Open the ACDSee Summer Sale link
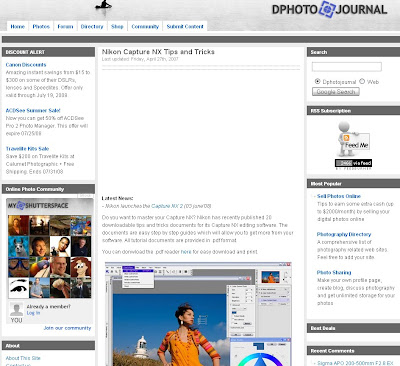The image size is (400, 366). point(33,110)
